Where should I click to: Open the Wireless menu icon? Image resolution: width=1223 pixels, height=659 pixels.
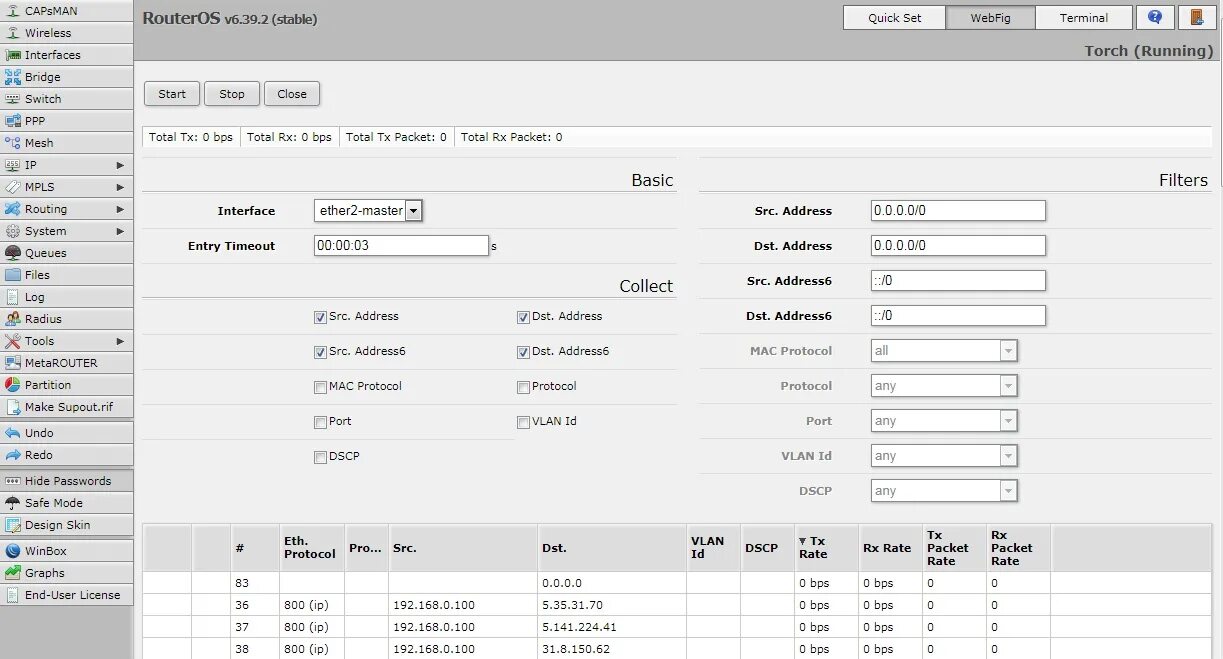pos(13,33)
